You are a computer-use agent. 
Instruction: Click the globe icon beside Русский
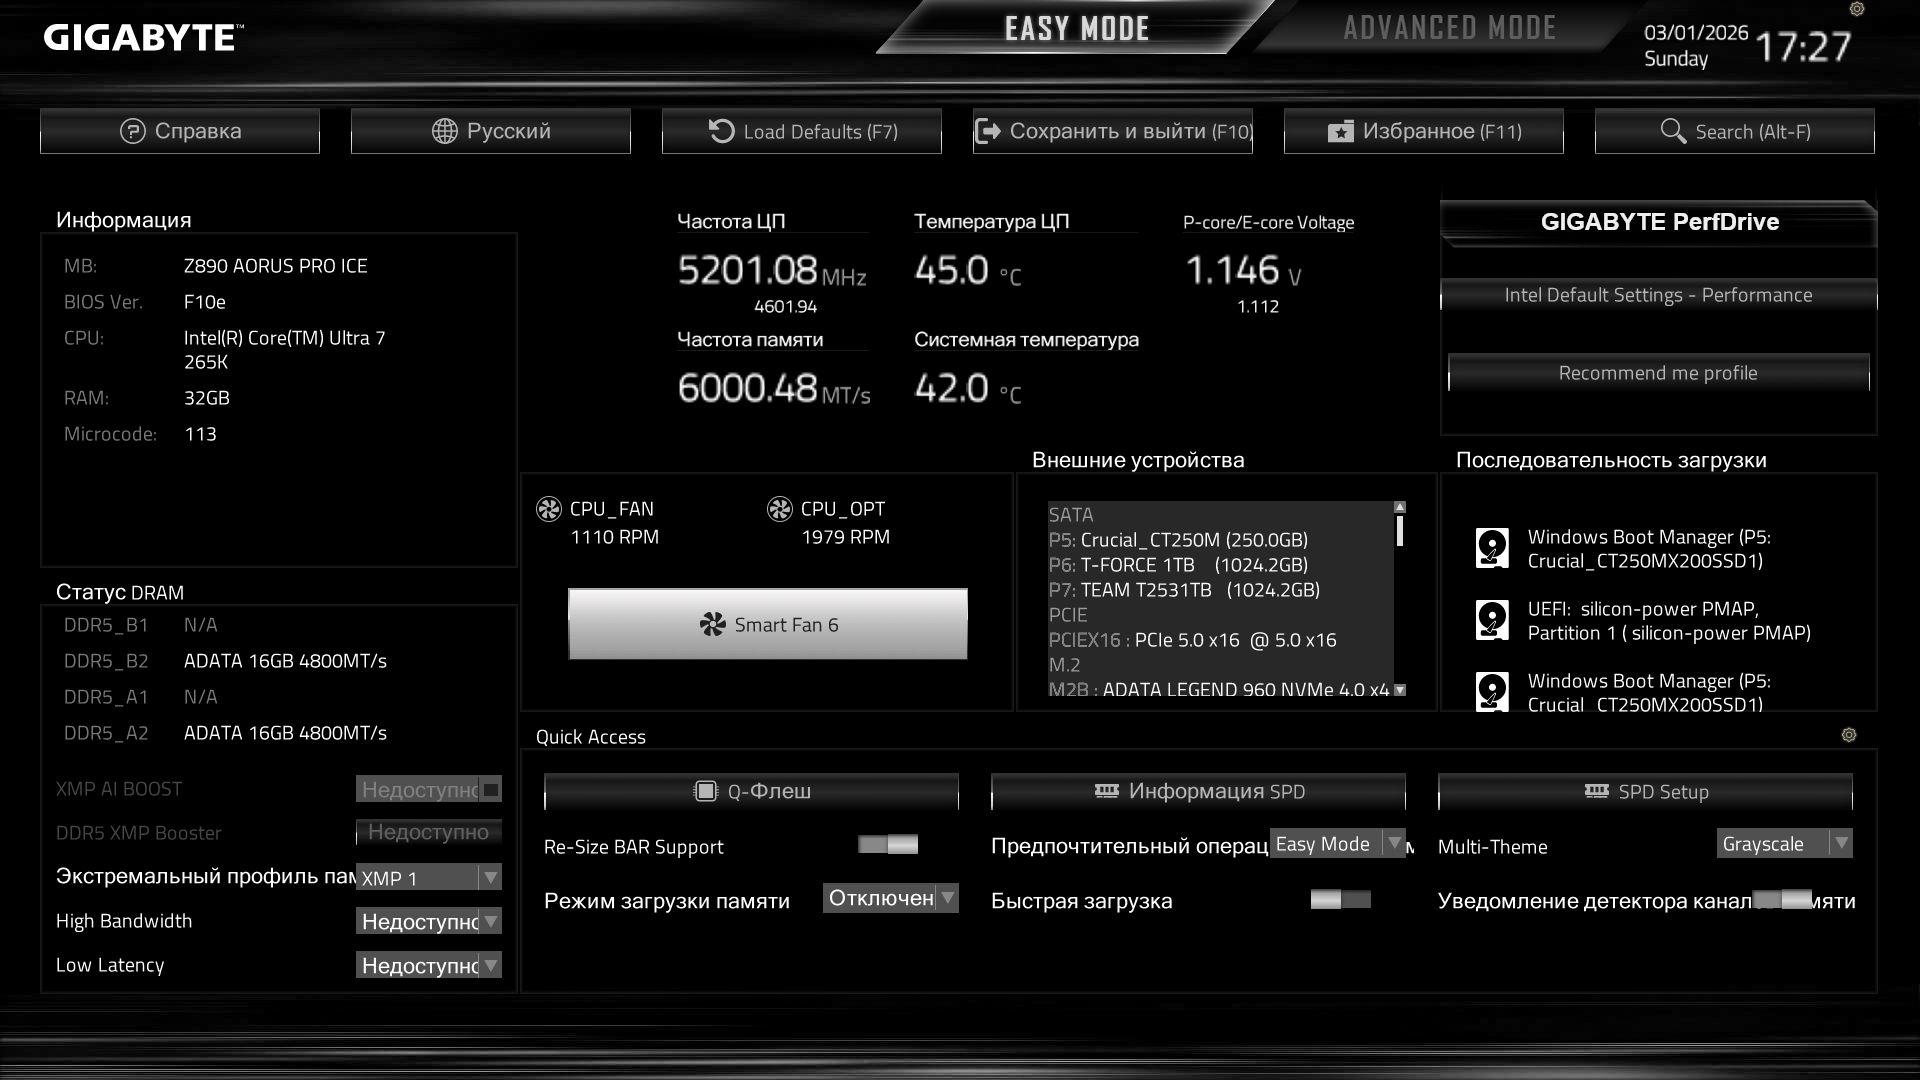(444, 131)
